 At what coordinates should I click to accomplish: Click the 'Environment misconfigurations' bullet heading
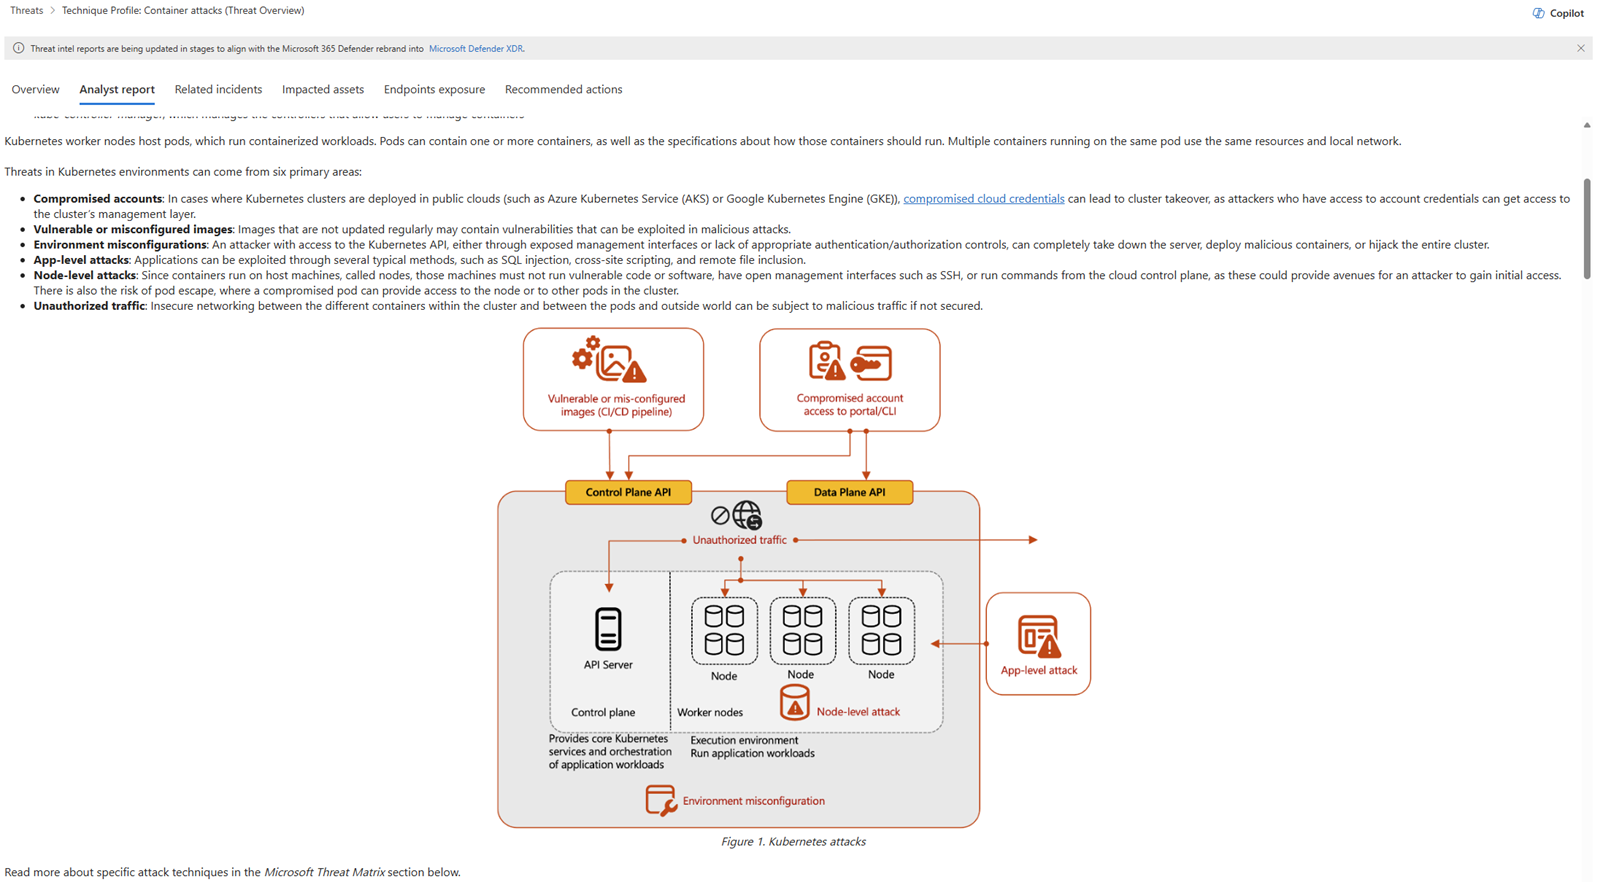(120, 245)
